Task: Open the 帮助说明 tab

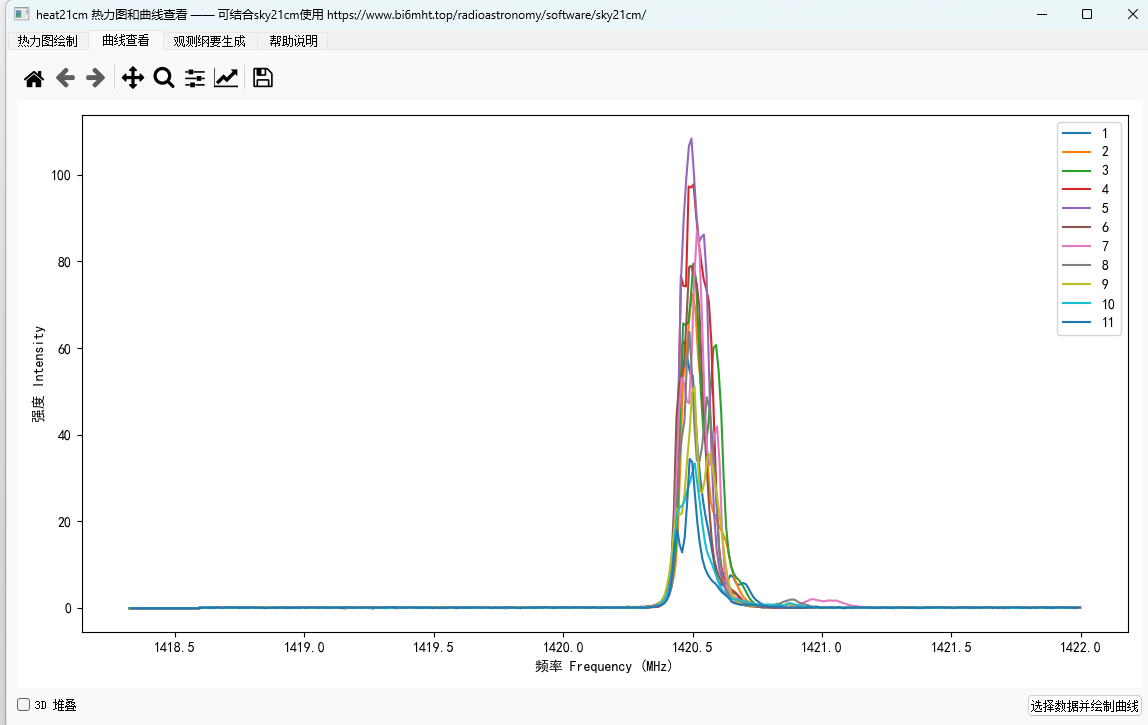Action: (293, 41)
